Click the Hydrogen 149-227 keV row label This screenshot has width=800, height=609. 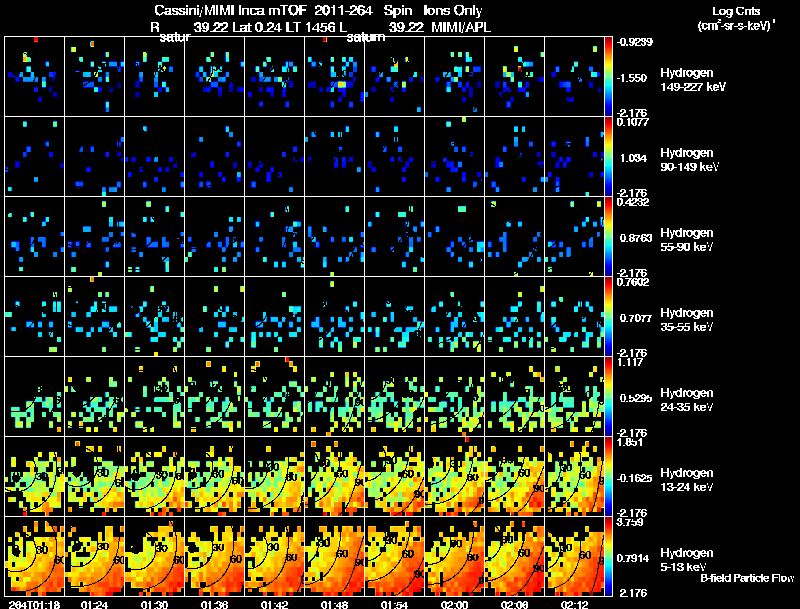click(692, 80)
